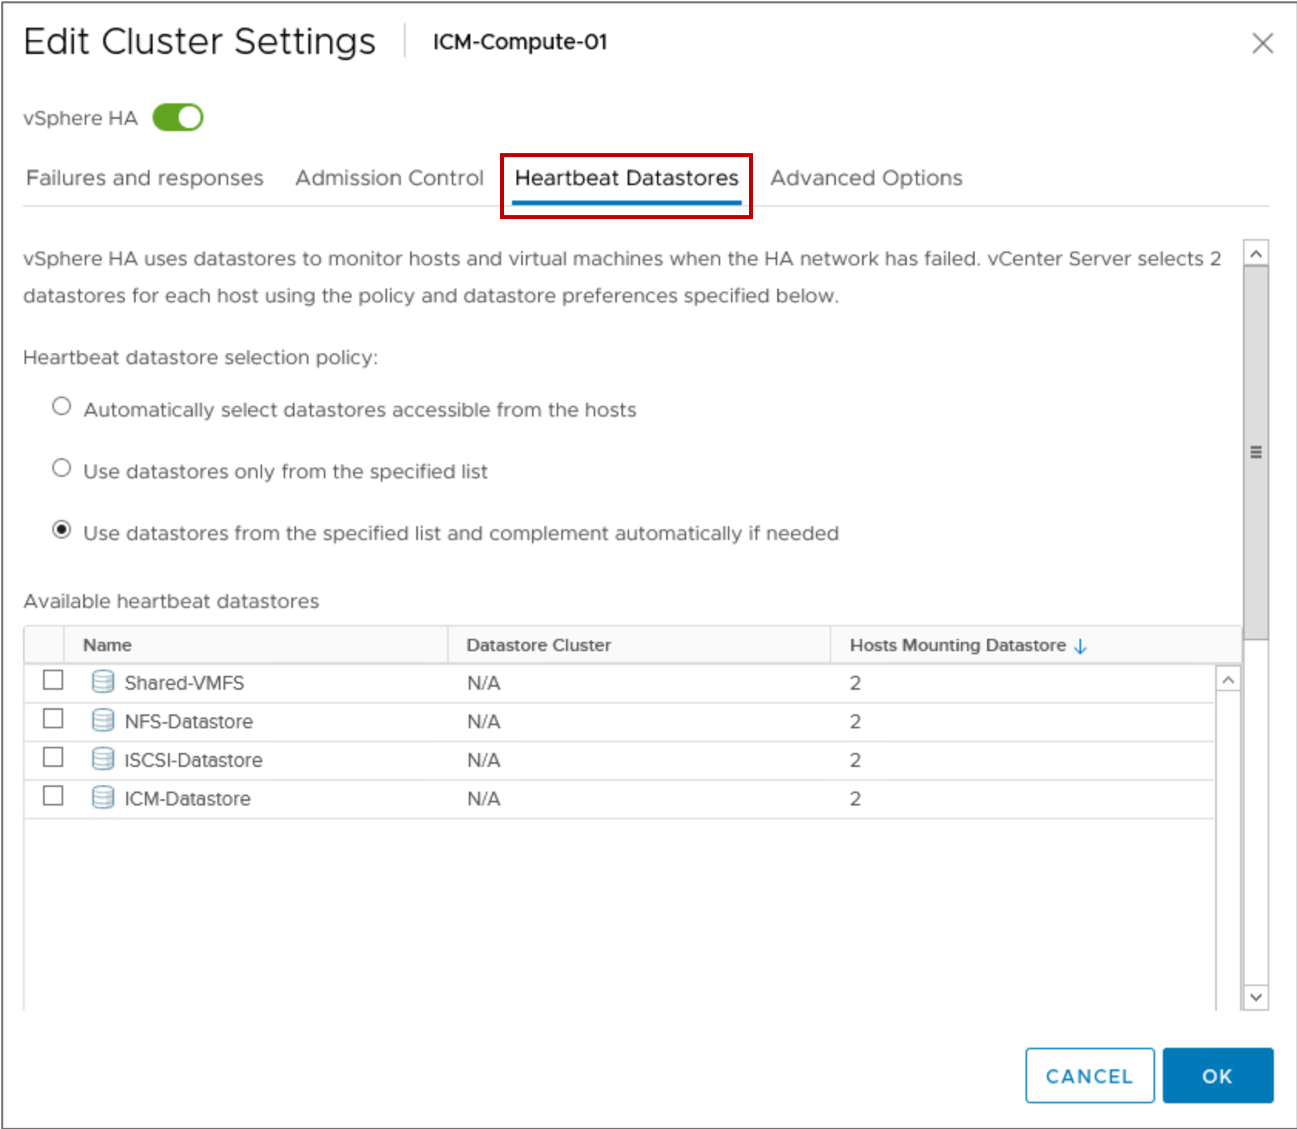Select the ISCSI-Datastore name text
The height and width of the screenshot is (1129, 1297).
193,760
